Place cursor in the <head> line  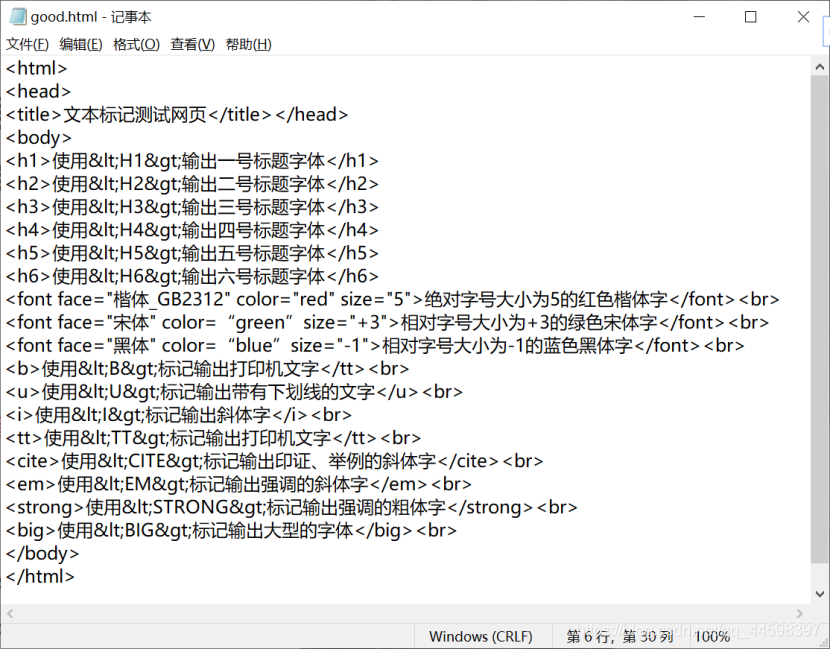click(38, 92)
